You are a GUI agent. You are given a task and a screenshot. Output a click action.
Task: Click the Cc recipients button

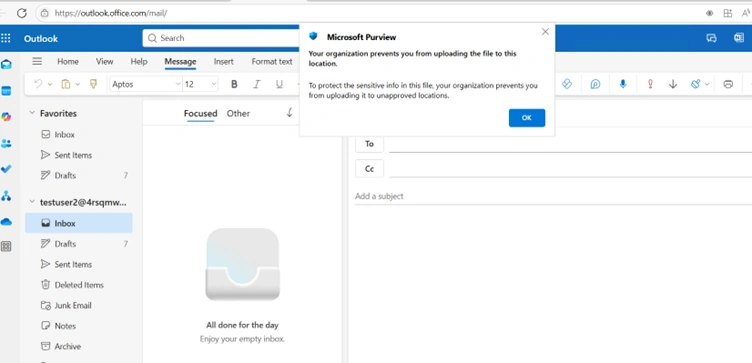click(x=369, y=169)
